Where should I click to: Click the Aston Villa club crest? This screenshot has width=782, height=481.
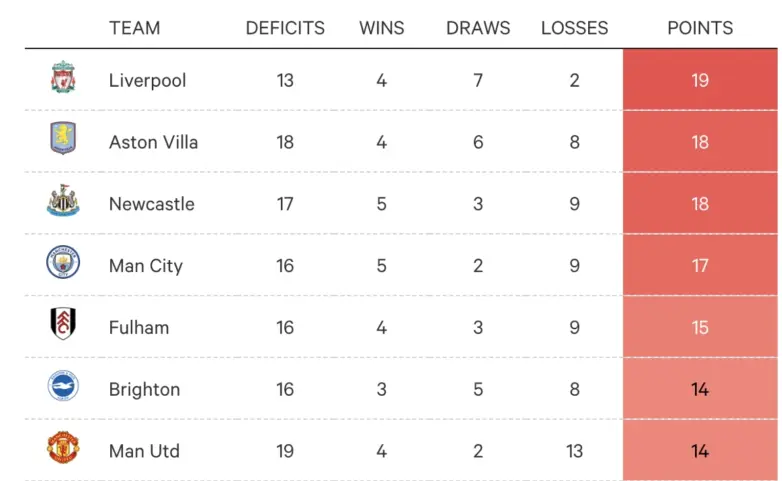click(x=63, y=139)
